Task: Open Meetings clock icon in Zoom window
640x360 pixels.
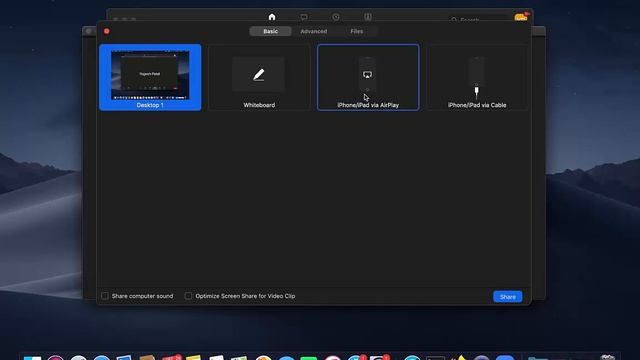Action: (336, 17)
